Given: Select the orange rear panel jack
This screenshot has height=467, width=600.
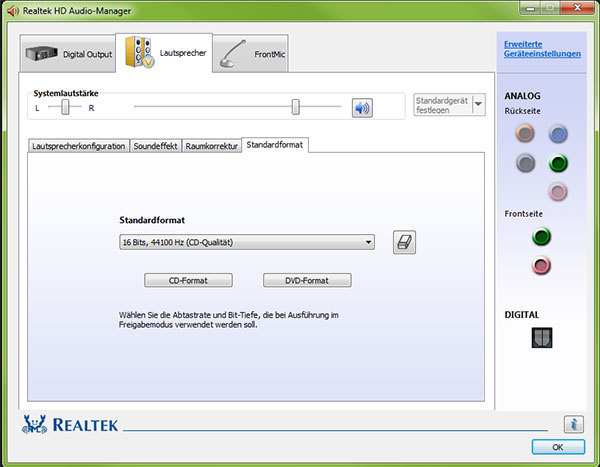Looking at the screenshot, I should (525, 134).
